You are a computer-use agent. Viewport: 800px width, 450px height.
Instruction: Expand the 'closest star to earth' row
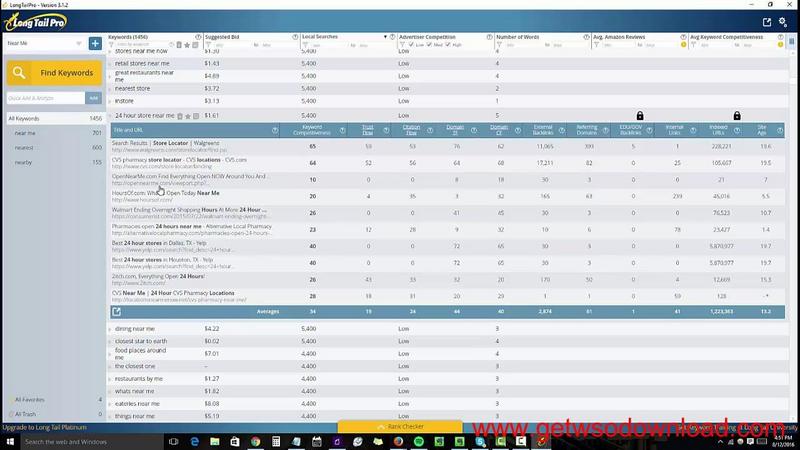110,341
